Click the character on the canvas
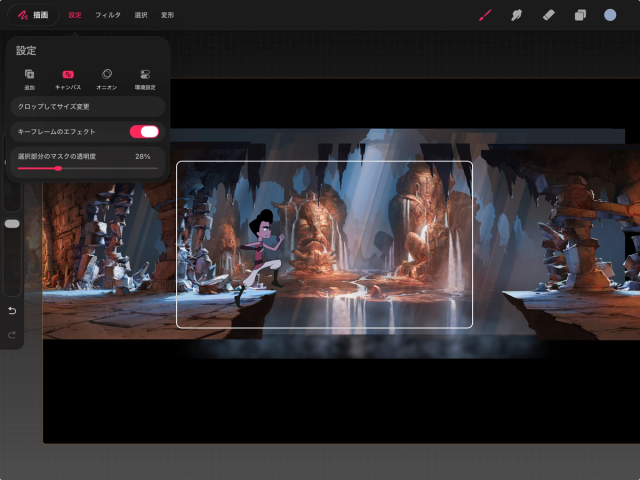The width and height of the screenshot is (640, 480). coord(258,255)
